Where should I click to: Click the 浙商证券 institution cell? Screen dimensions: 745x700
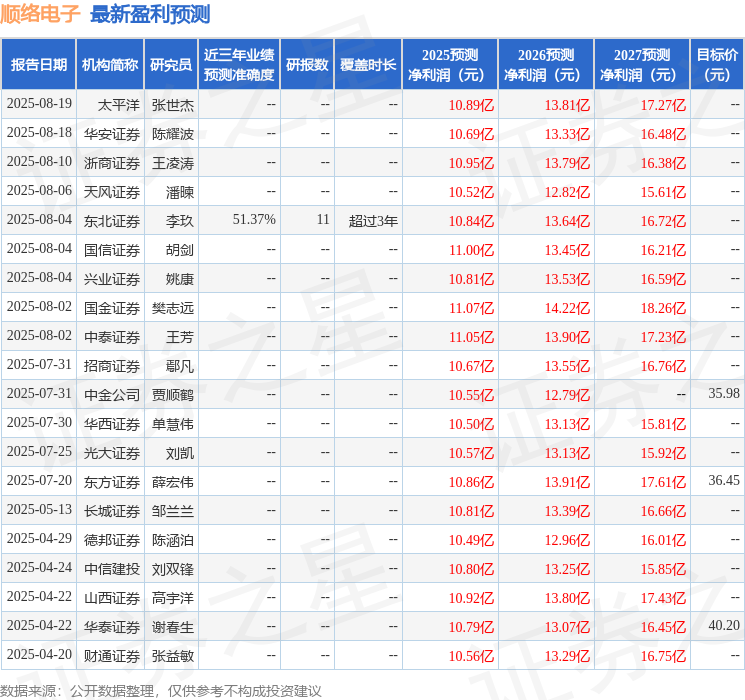click(112, 163)
